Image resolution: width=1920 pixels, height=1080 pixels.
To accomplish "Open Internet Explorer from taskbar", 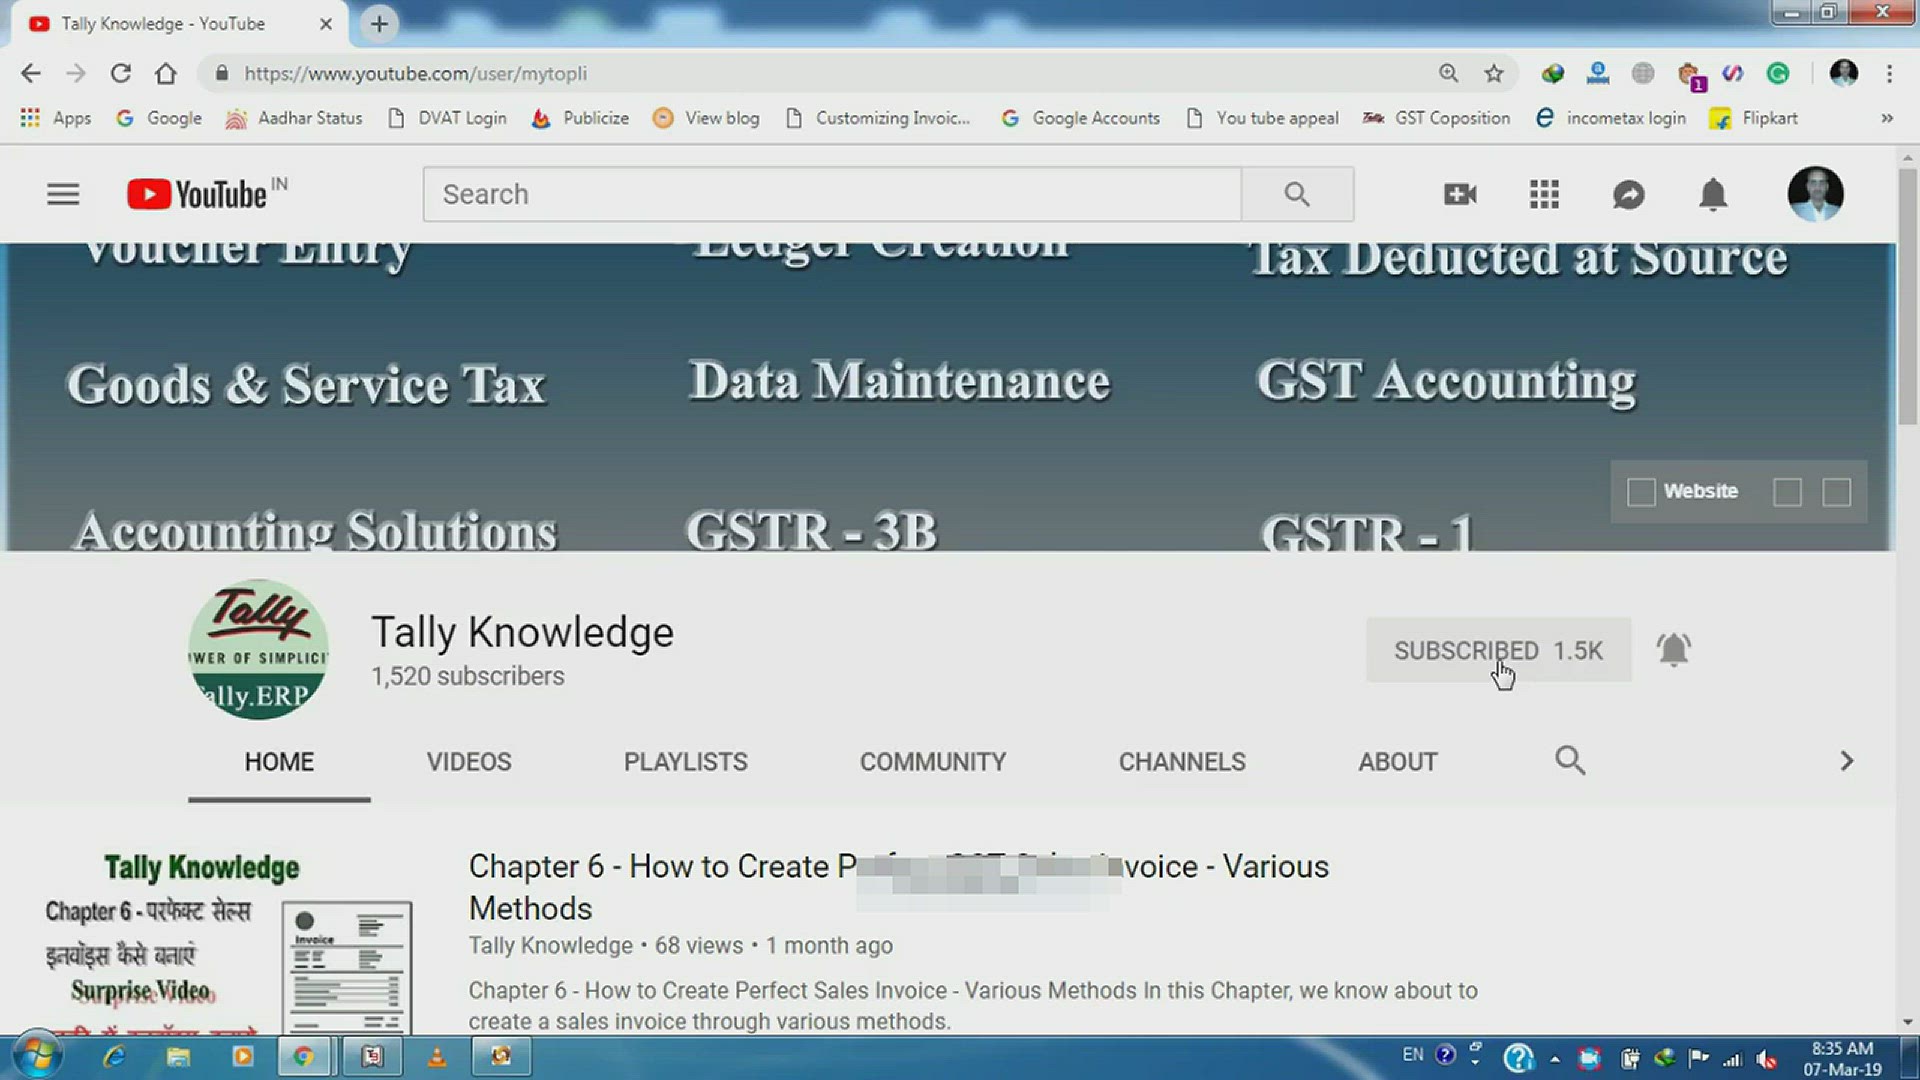I will click(x=114, y=1056).
